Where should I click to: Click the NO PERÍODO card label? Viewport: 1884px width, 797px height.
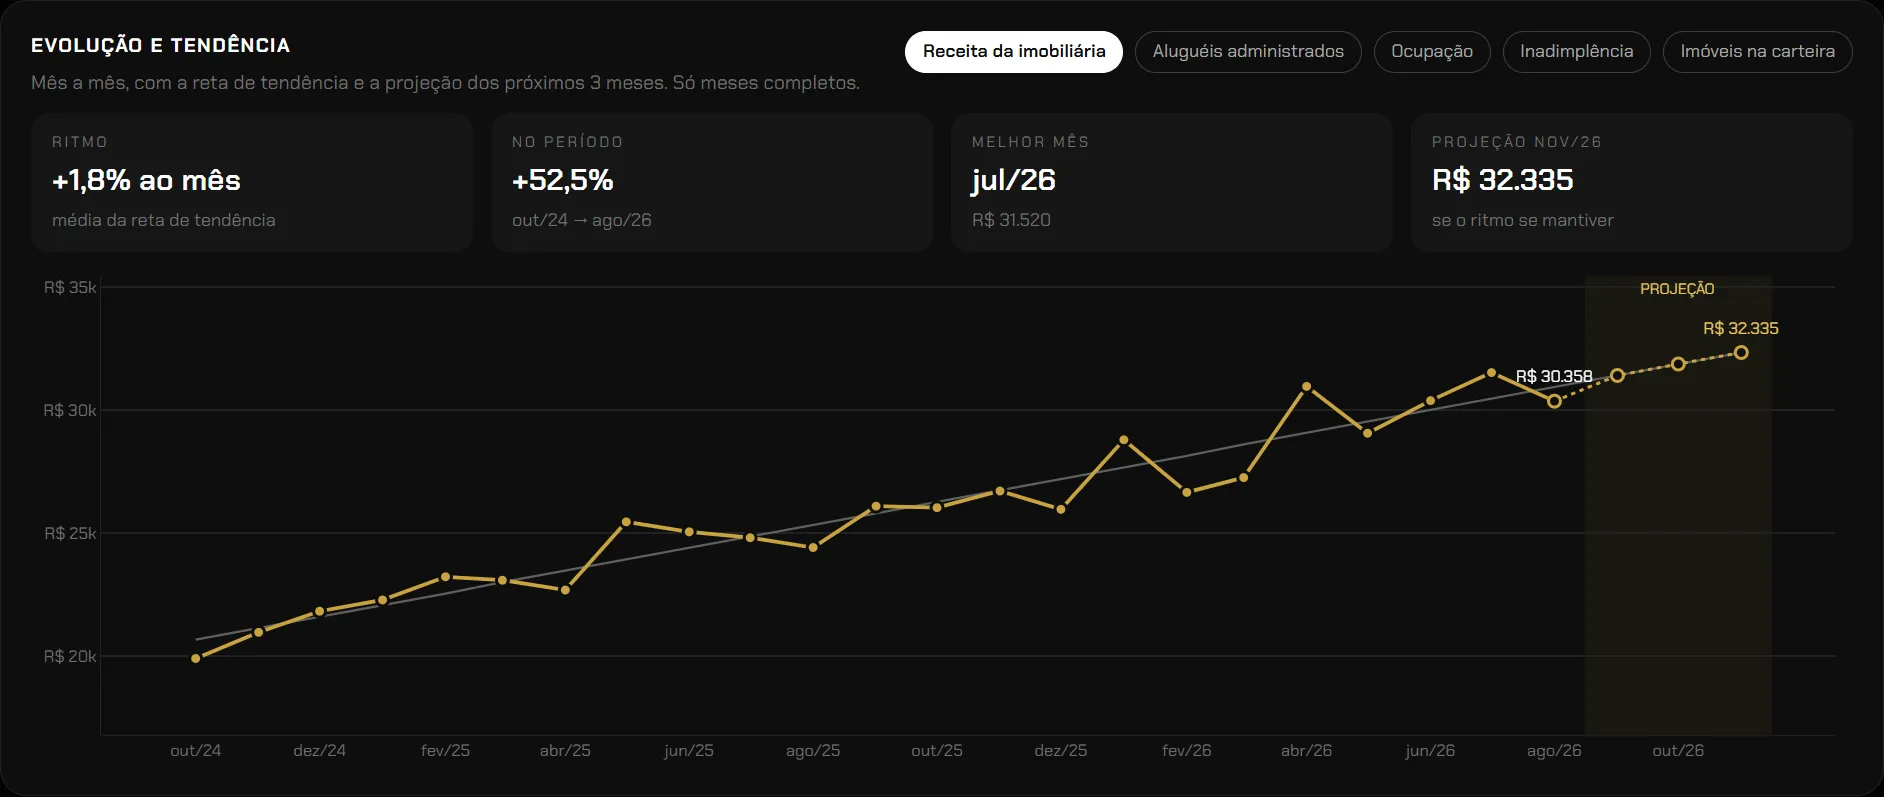pos(567,142)
